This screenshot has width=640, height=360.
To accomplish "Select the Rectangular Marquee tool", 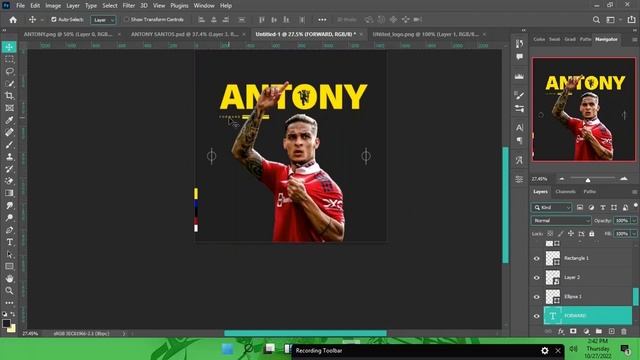I will tap(9, 59).
